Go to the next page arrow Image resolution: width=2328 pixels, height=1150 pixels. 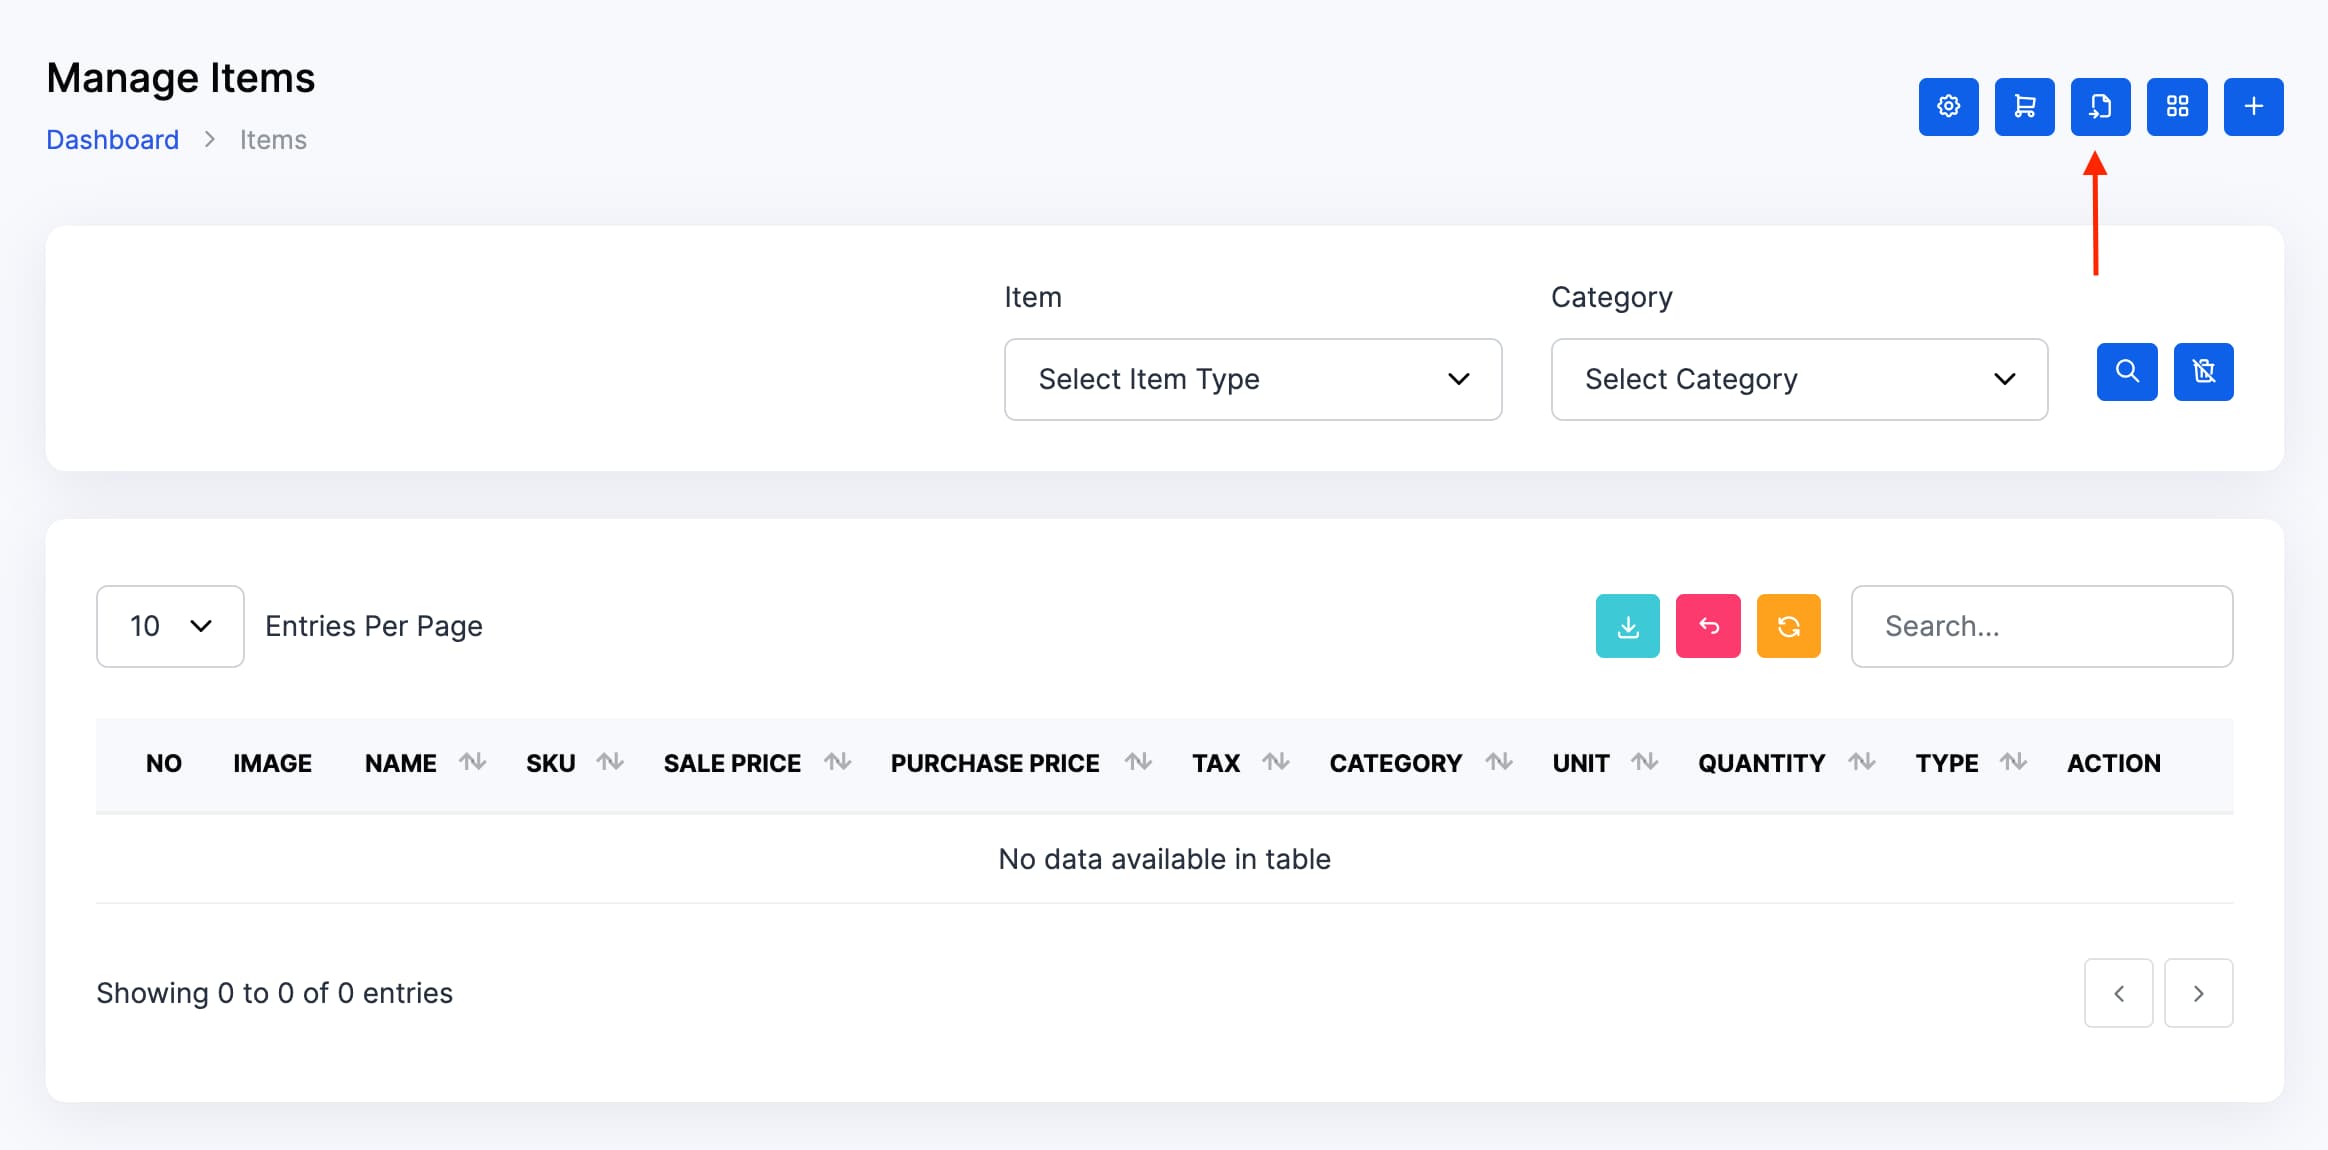pyautogui.click(x=2198, y=993)
